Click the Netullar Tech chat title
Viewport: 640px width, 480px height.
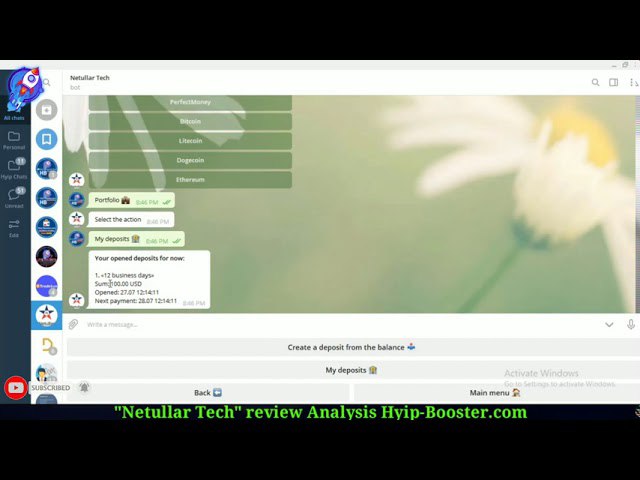pyautogui.click(x=90, y=78)
